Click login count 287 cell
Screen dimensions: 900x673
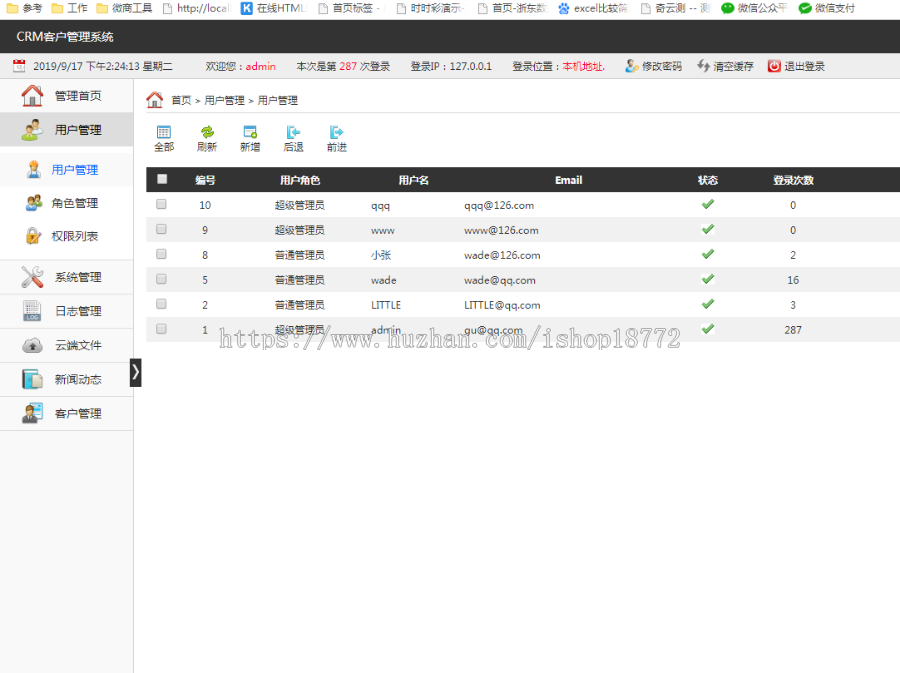(793, 330)
